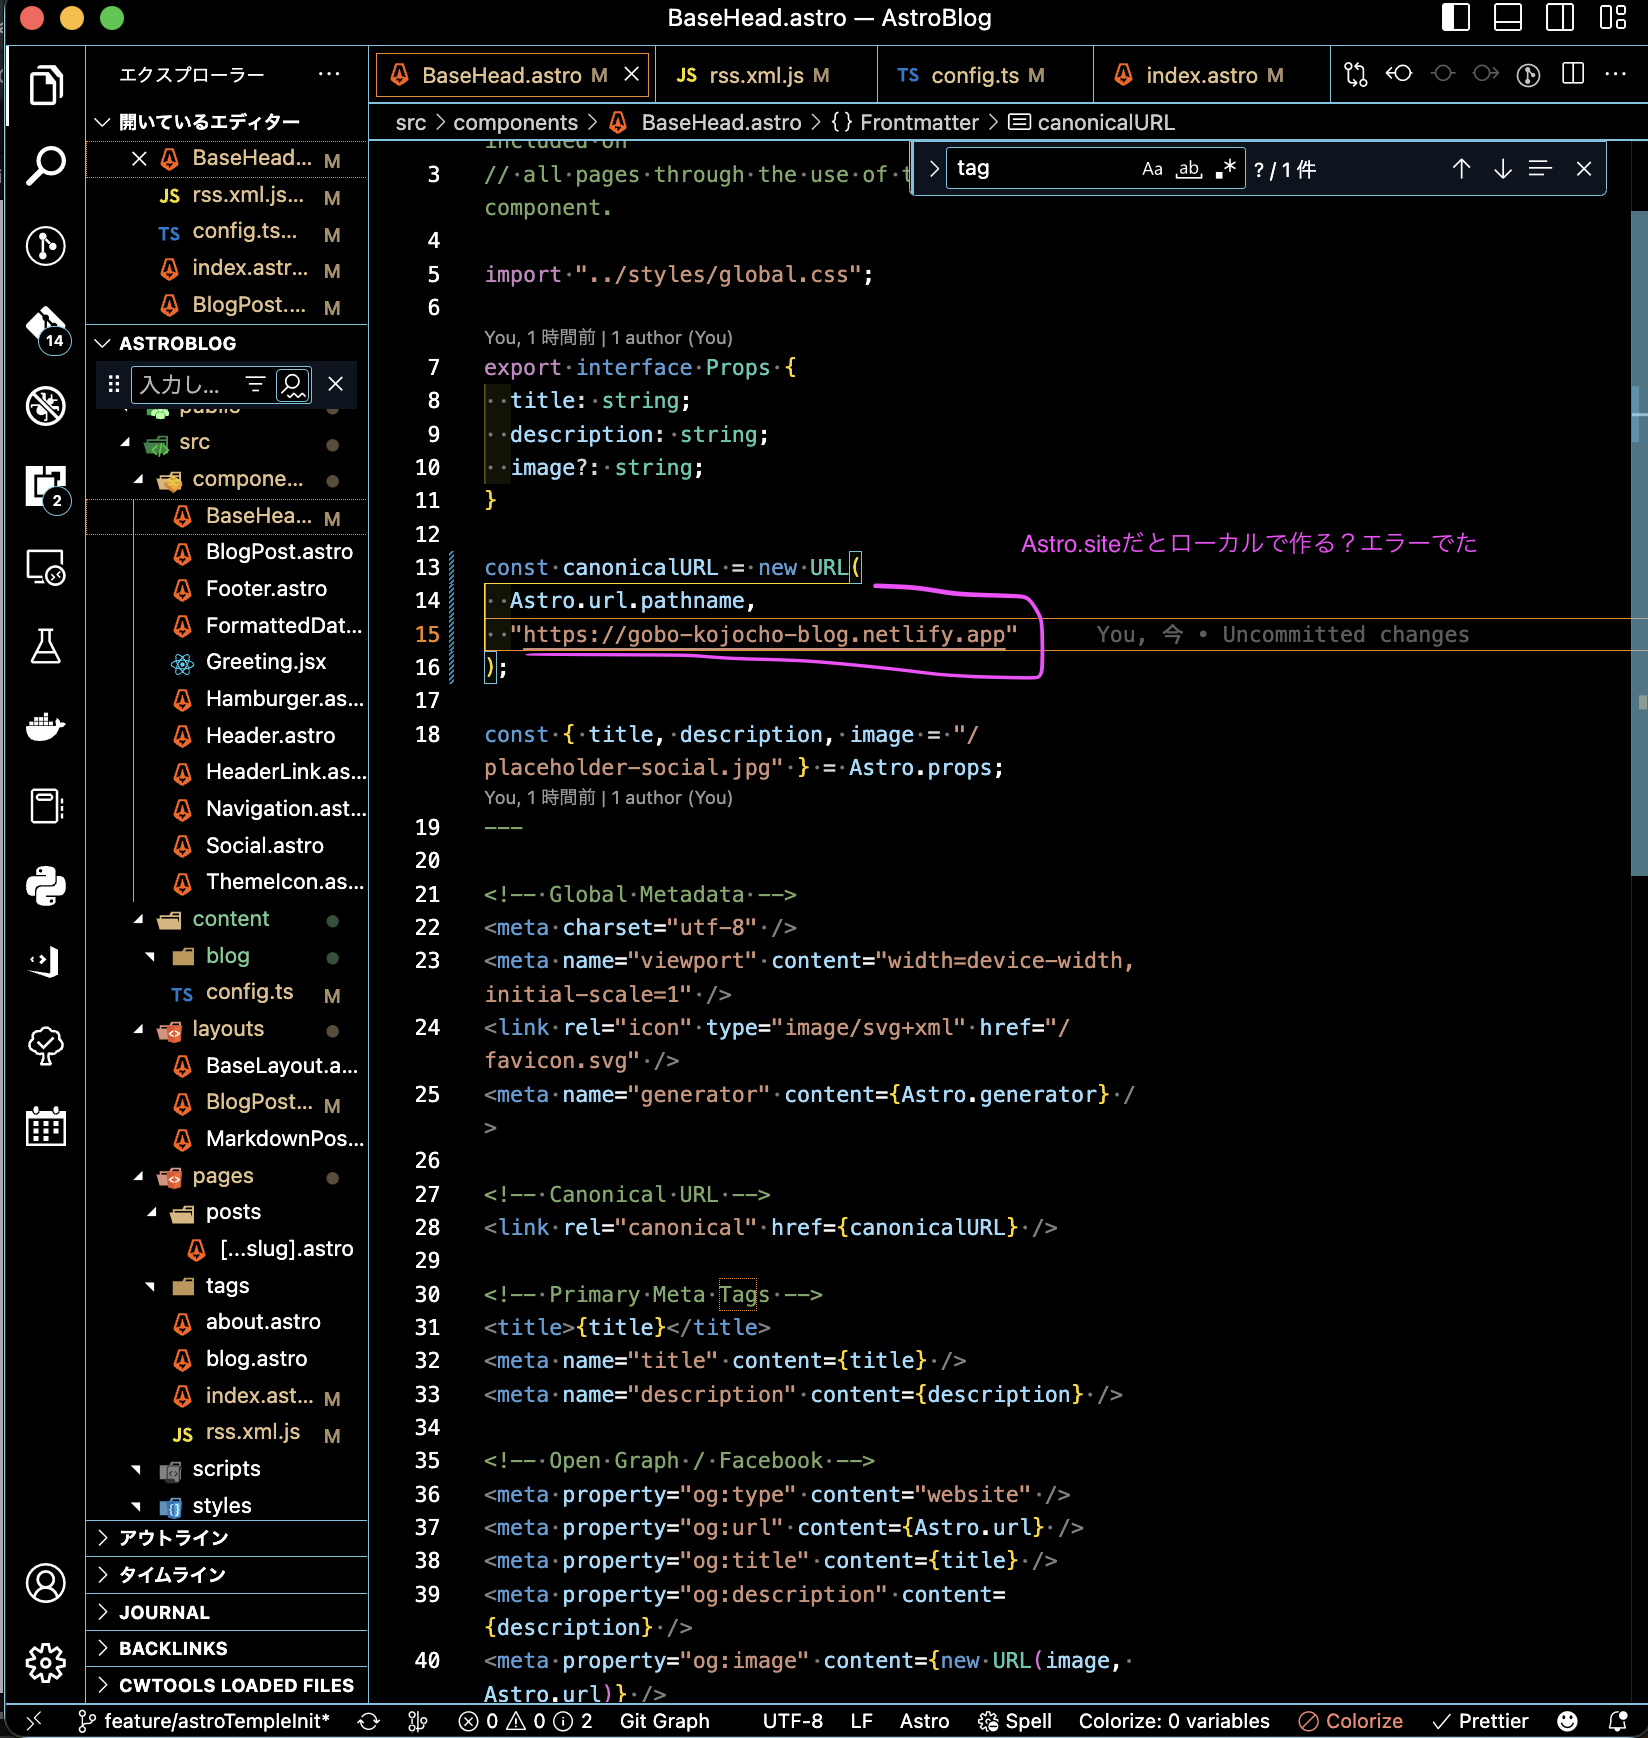Clear the explorer filter box
The width and height of the screenshot is (1648, 1738).
(x=336, y=384)
